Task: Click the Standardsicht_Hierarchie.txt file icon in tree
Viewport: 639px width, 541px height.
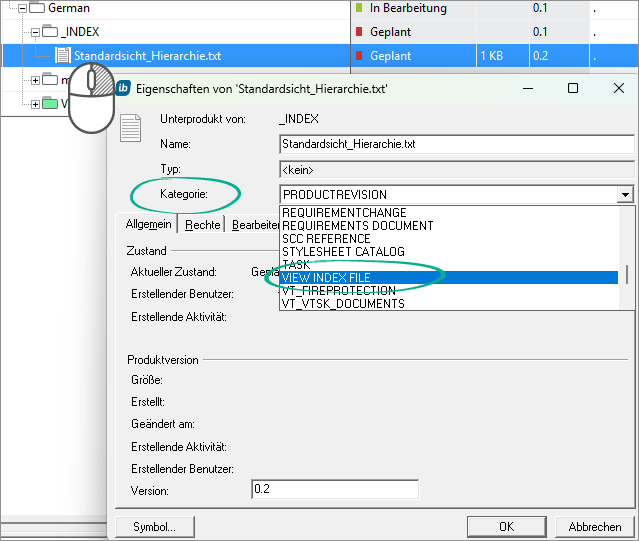Action: [x=63, y=56]
